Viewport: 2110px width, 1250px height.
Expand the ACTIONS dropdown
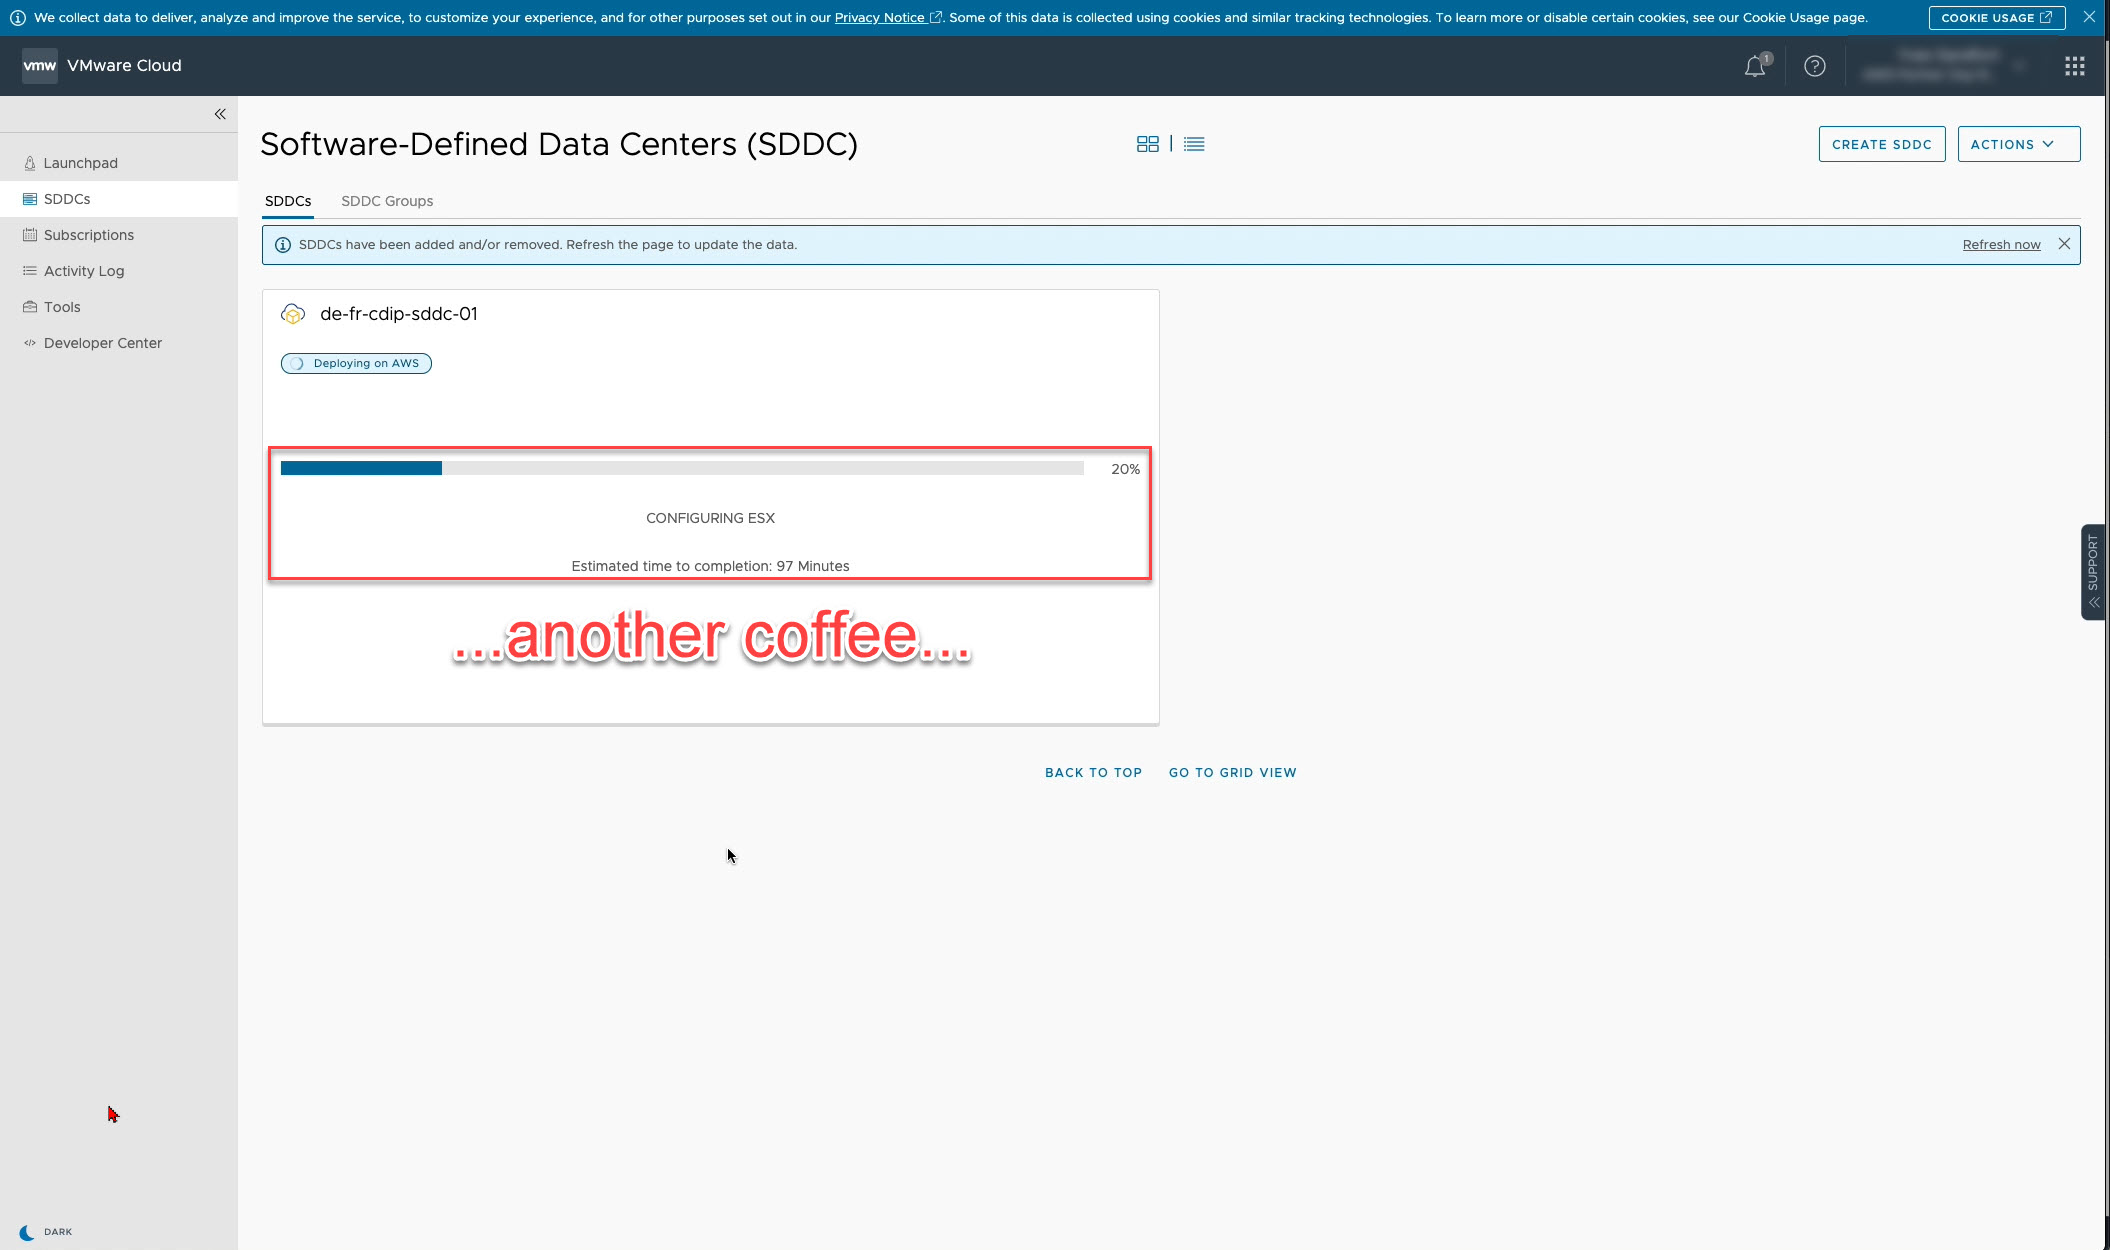tap(2019, 144)
